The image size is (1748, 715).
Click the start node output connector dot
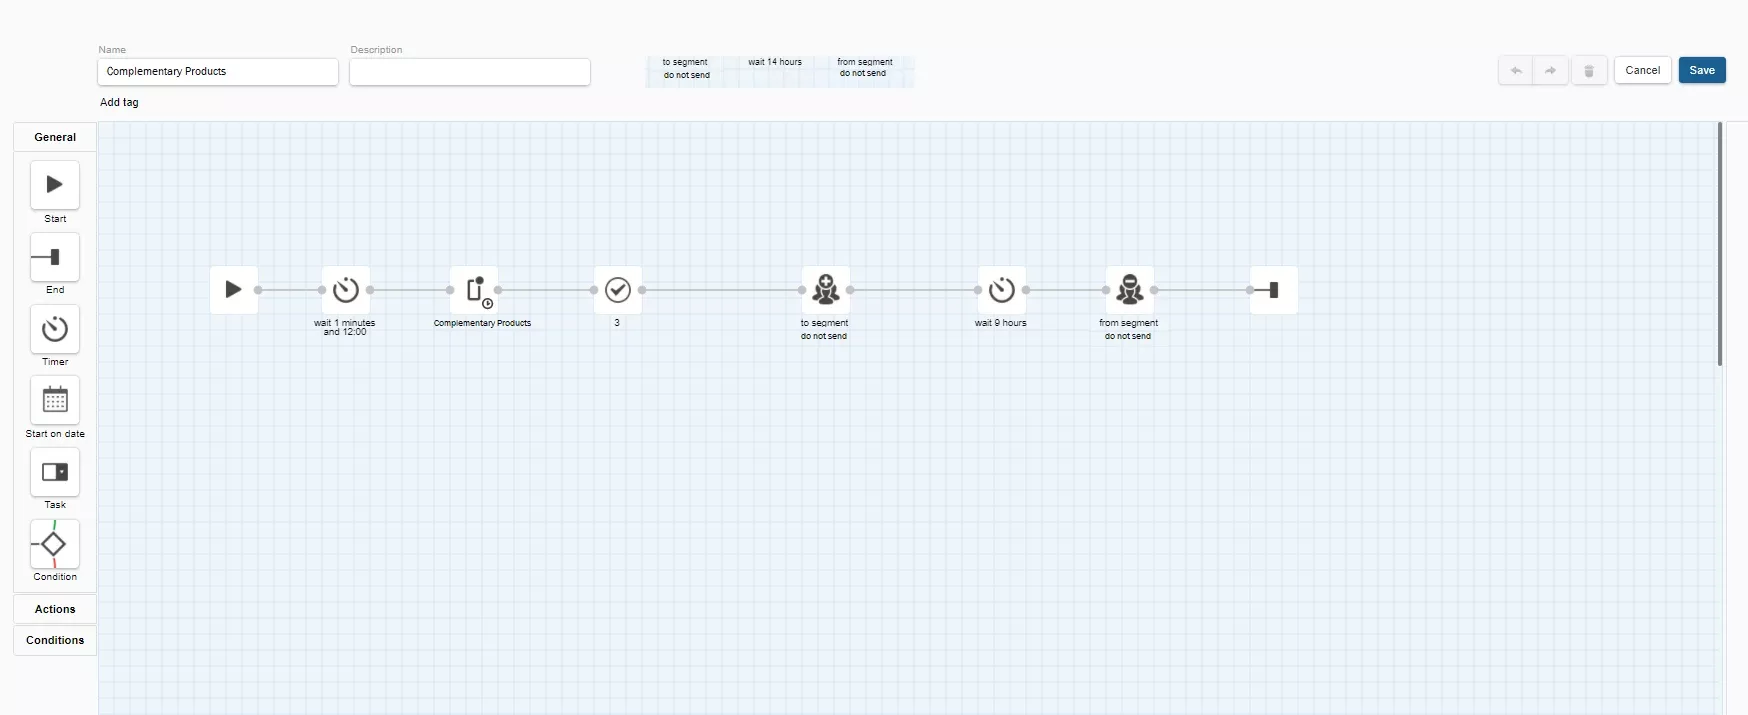click(x=258, y=290)
